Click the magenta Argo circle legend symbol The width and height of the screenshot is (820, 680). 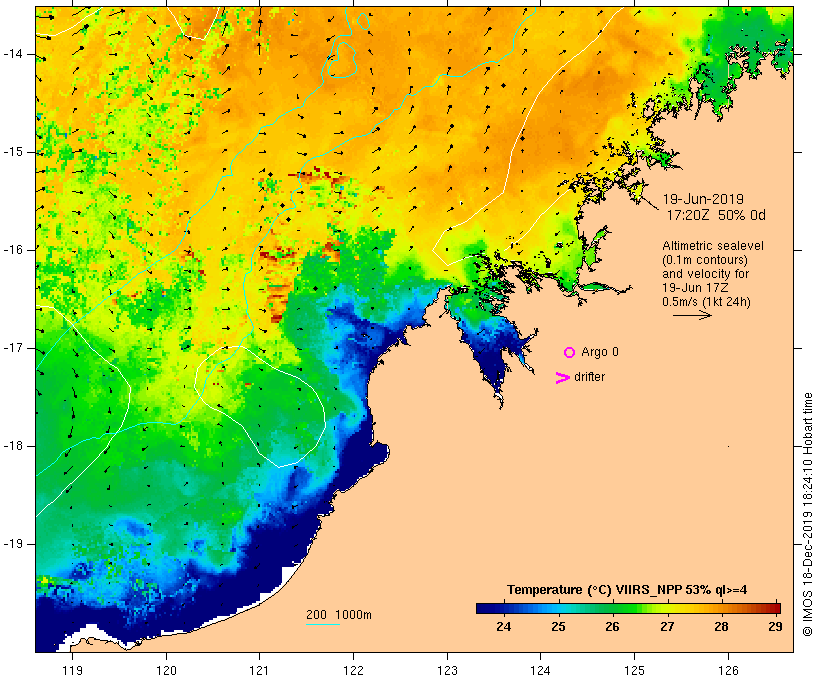point(570,353)
